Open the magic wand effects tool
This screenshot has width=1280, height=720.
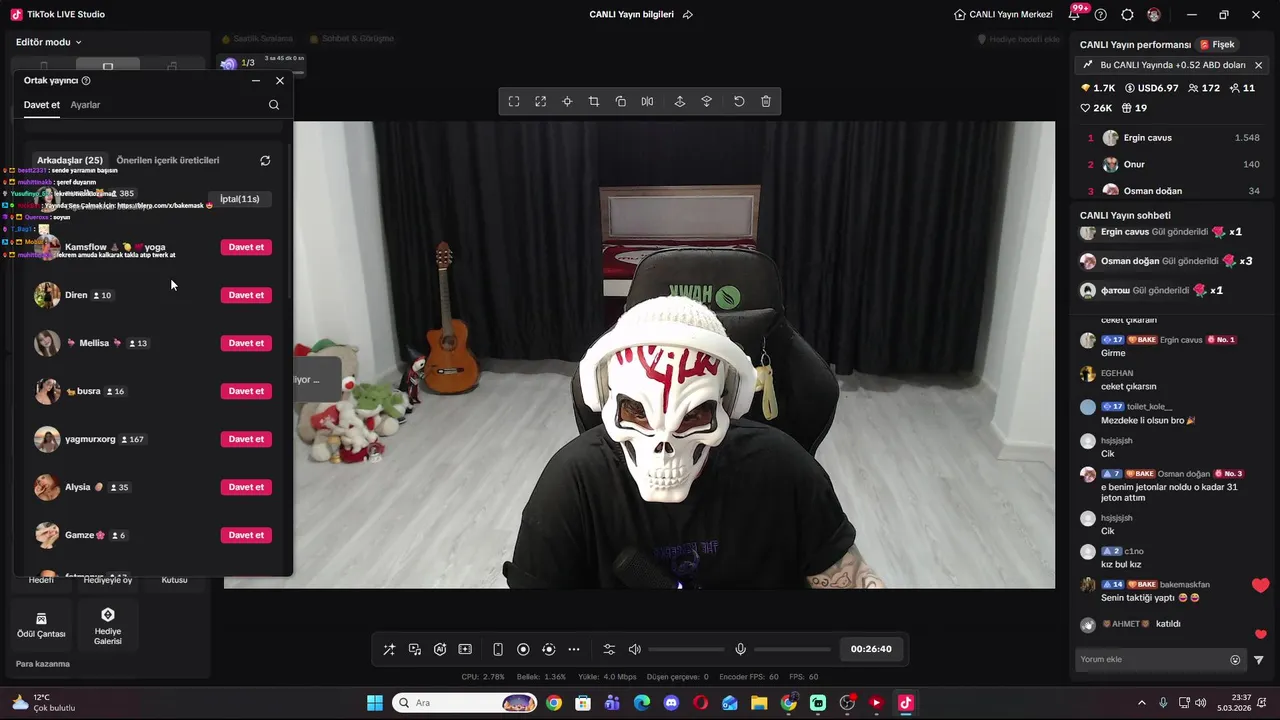click(389, 649)
